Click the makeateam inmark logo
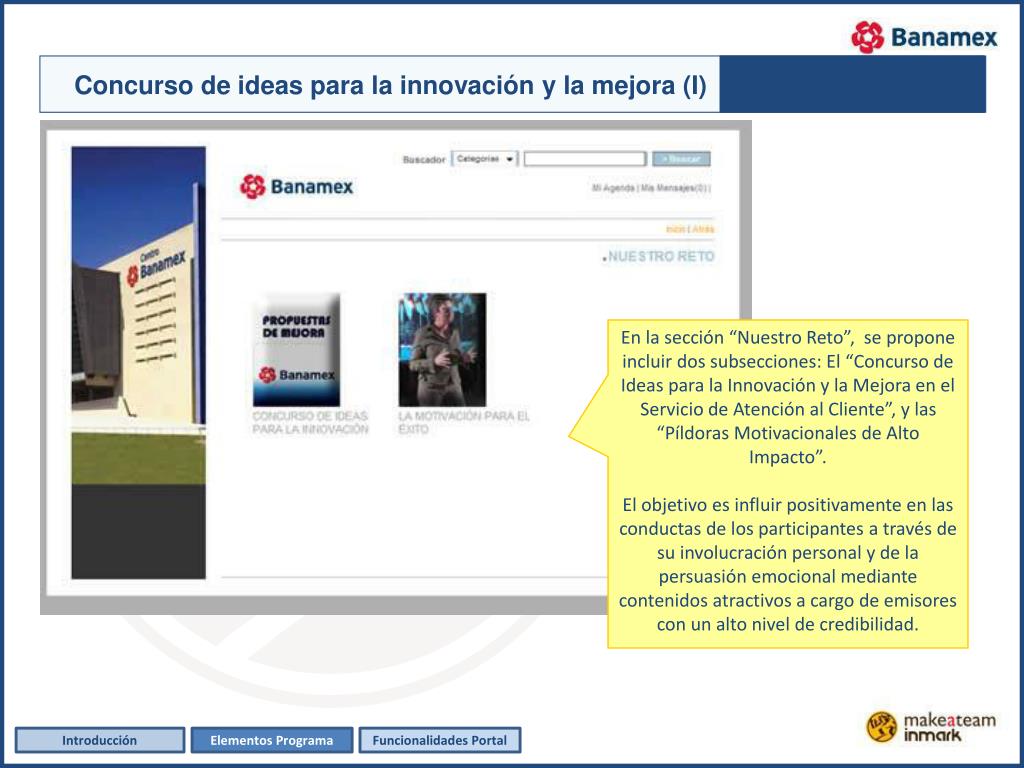 [x=931, y=727]
